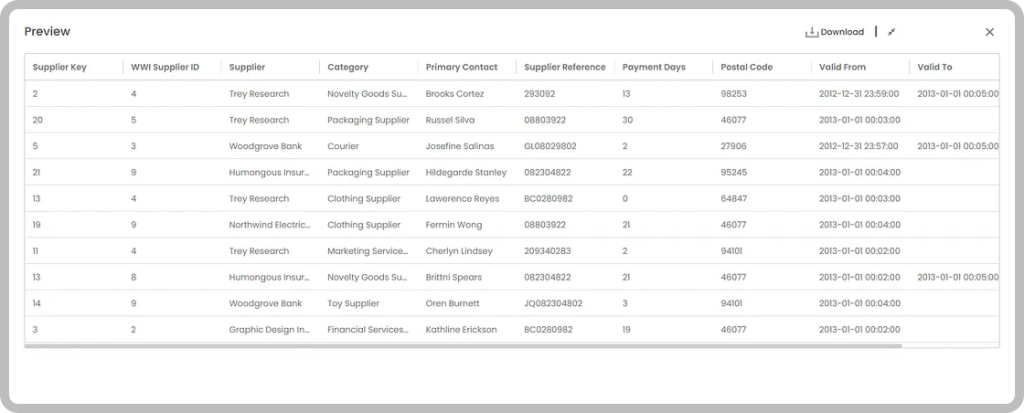Select the Kathline Erickson cell
Screen dimensions: 1024x413
(x=461, y=329)
